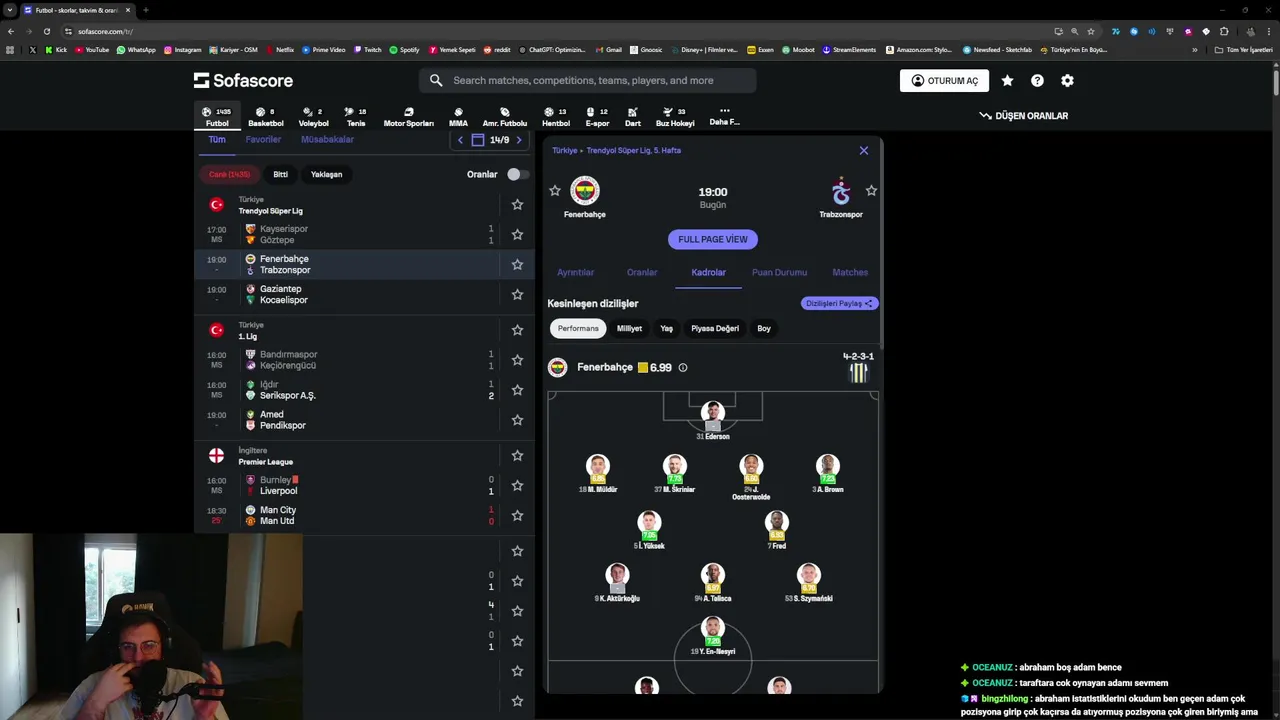Open the MMA sport category
Screen dimensions: 1280x720
458,117
